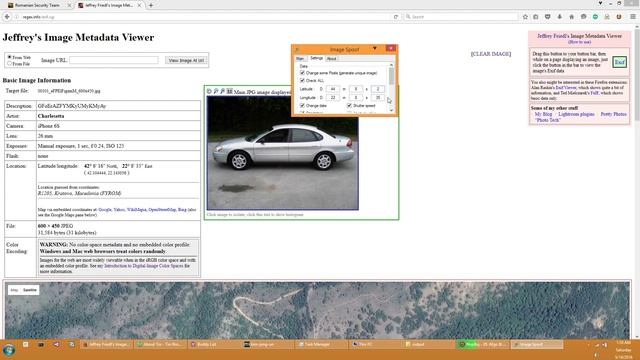The height and width of the screenshot is (360, 640).
Task: Open the OpenStreetMap link
Action: [x=162, y=209]
